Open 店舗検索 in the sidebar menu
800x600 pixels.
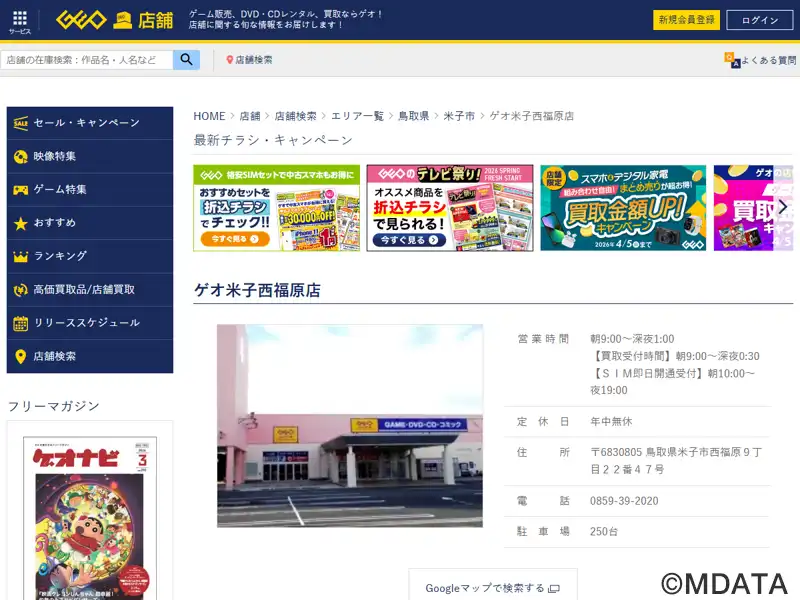[90, 356]
